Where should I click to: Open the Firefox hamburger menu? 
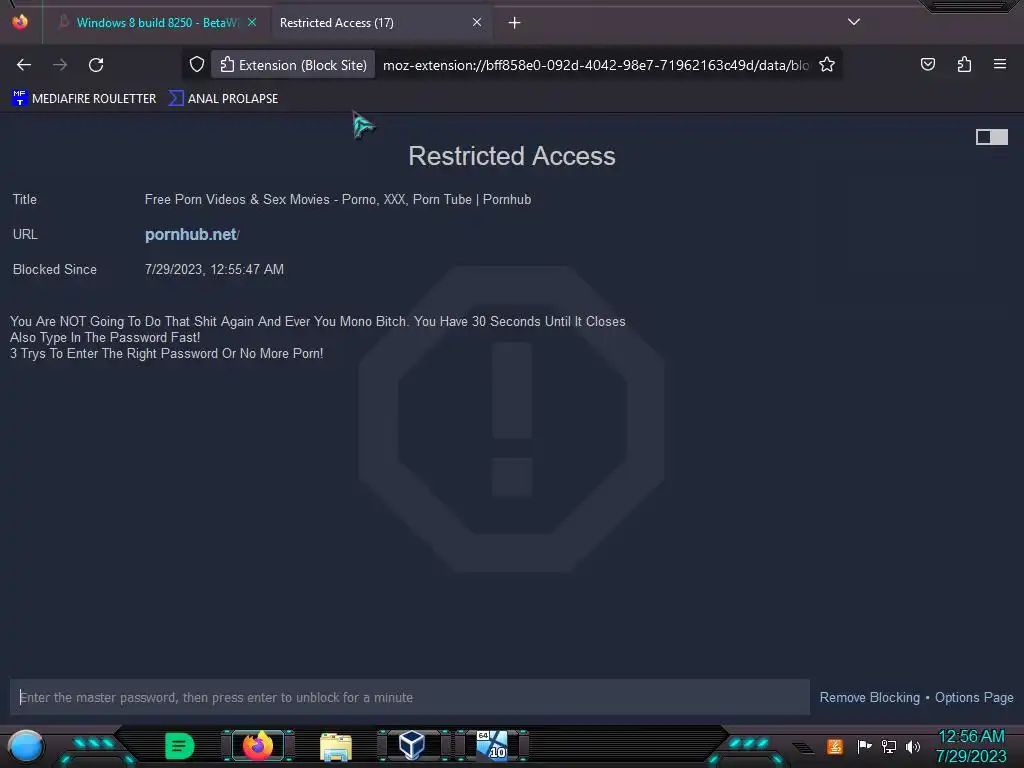pos(999,64)
